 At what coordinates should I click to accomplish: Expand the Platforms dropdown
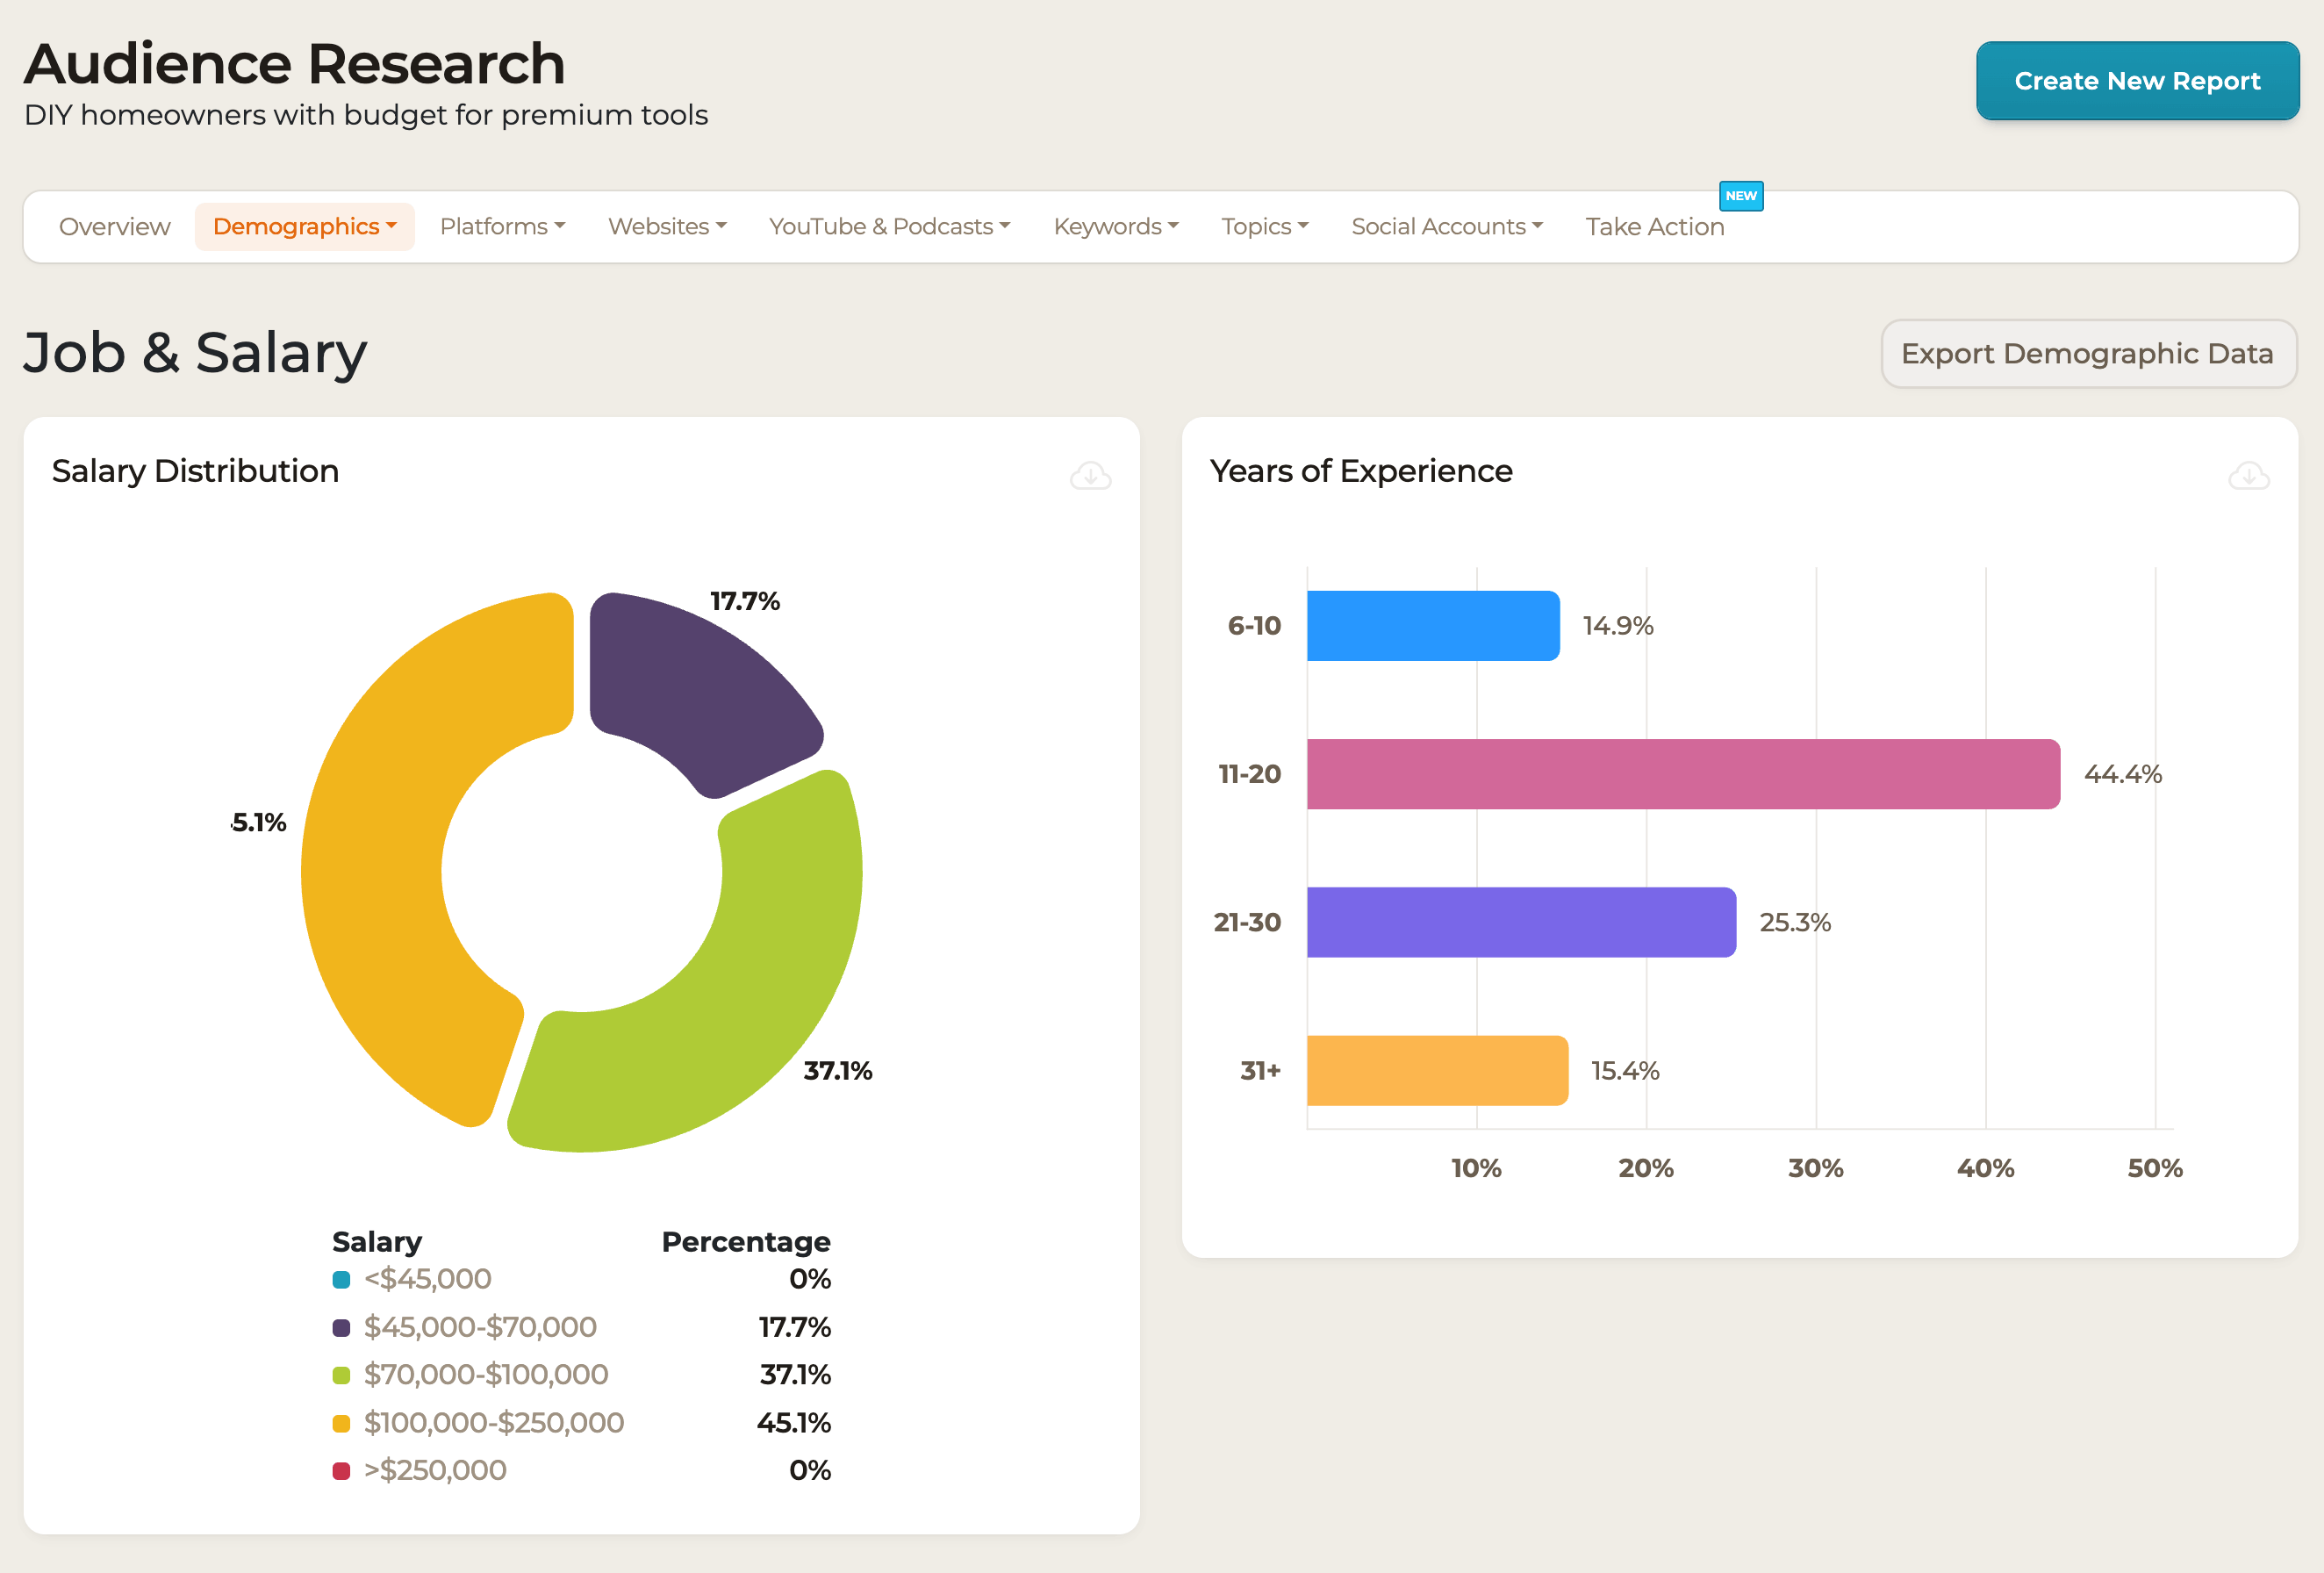coord(503,226)
